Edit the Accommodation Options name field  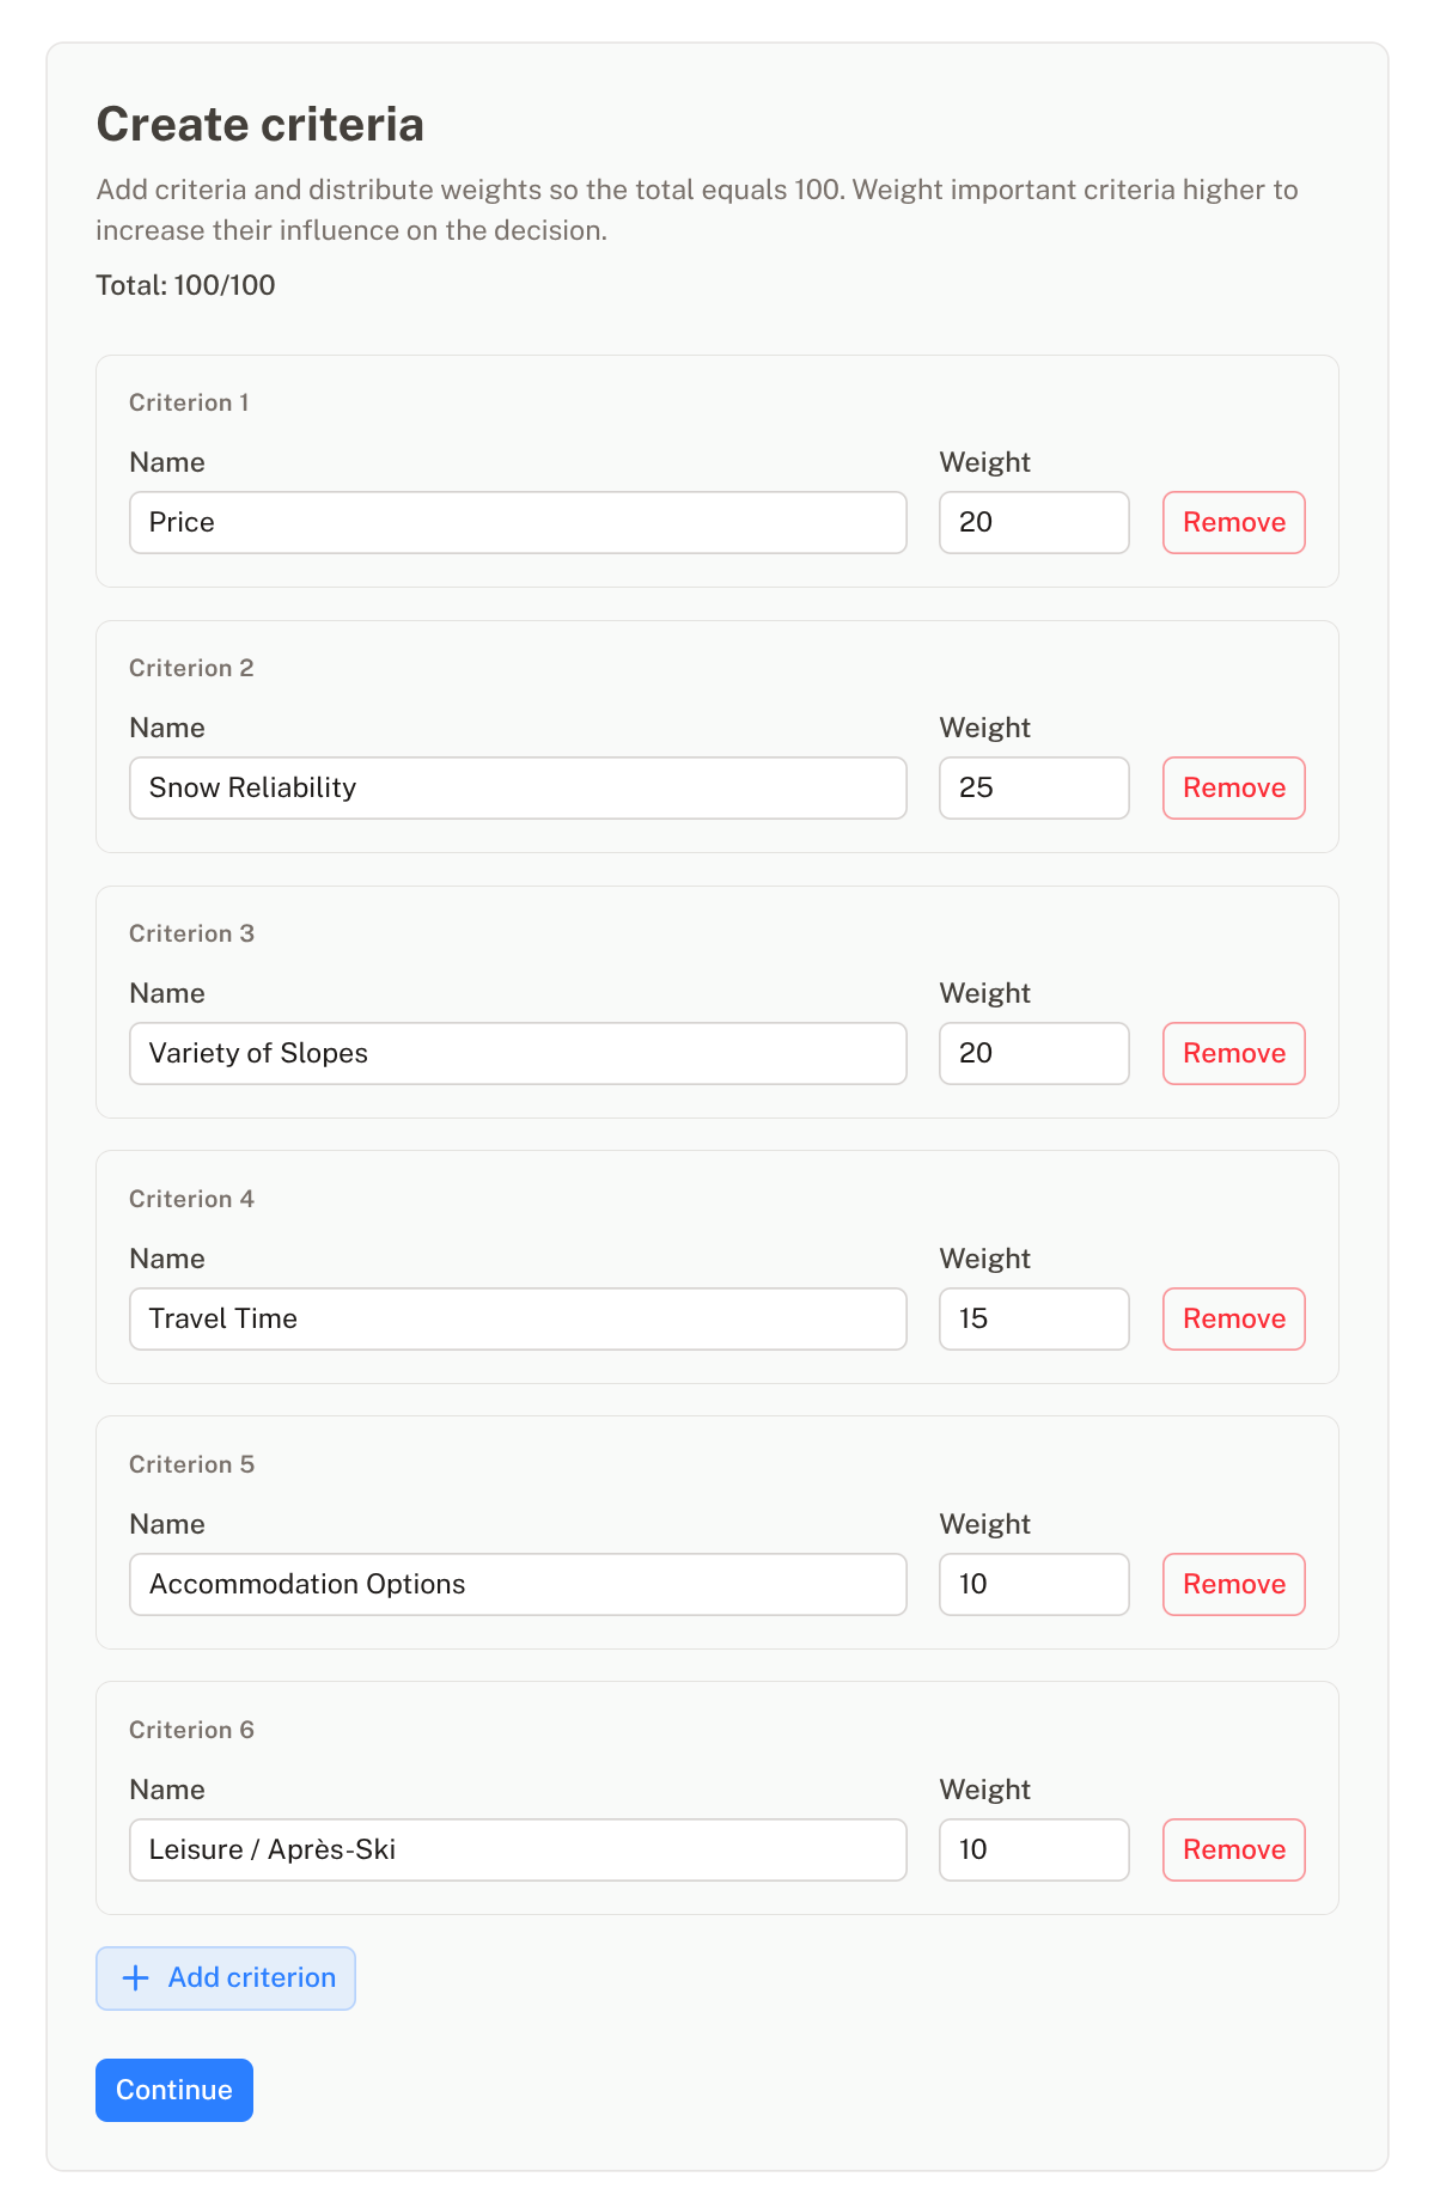tap(517, 1584)
